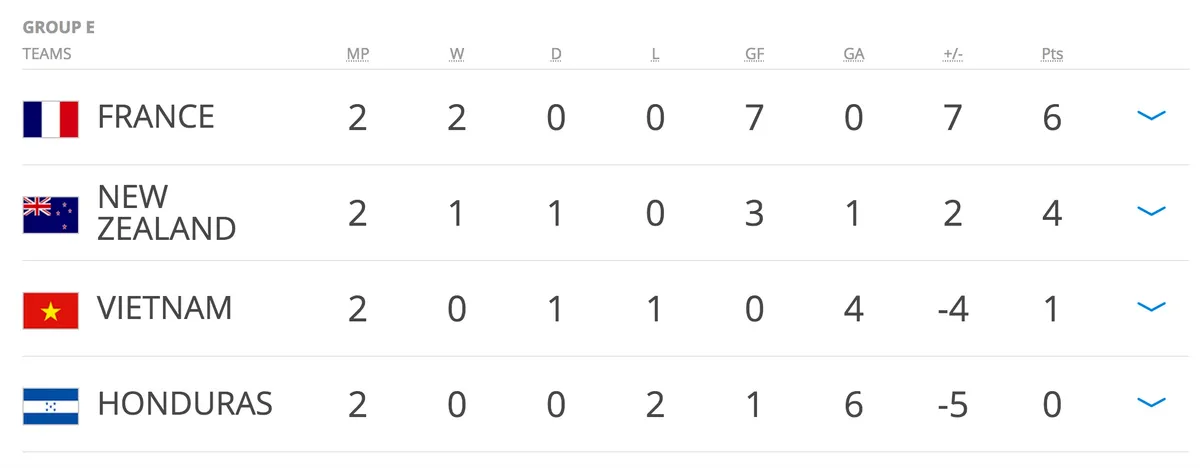Click the New Zealand flag icon
Image resolution: width=1200 pixels, height=468 pixels.
point(51,214)
